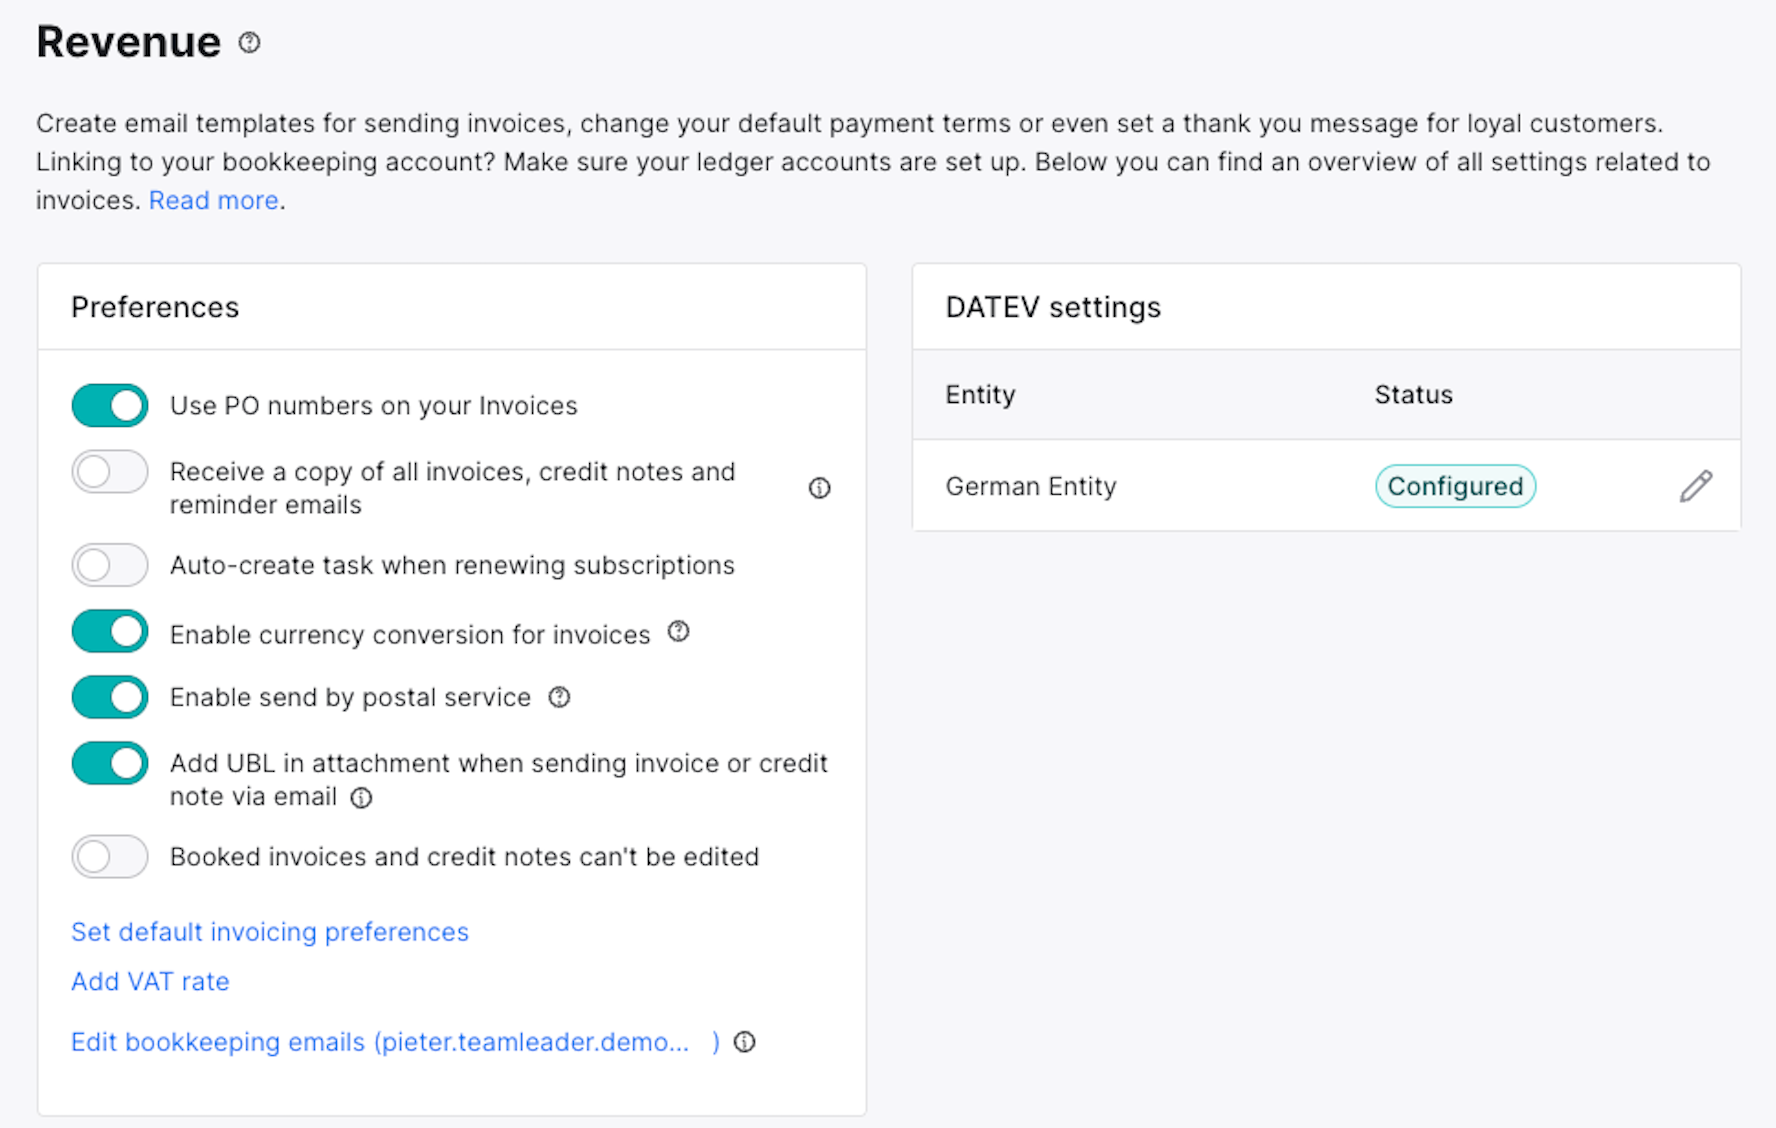Screen dimensions: 1776x1128
Task: Open the Read more link
Action: click(214, 200)
